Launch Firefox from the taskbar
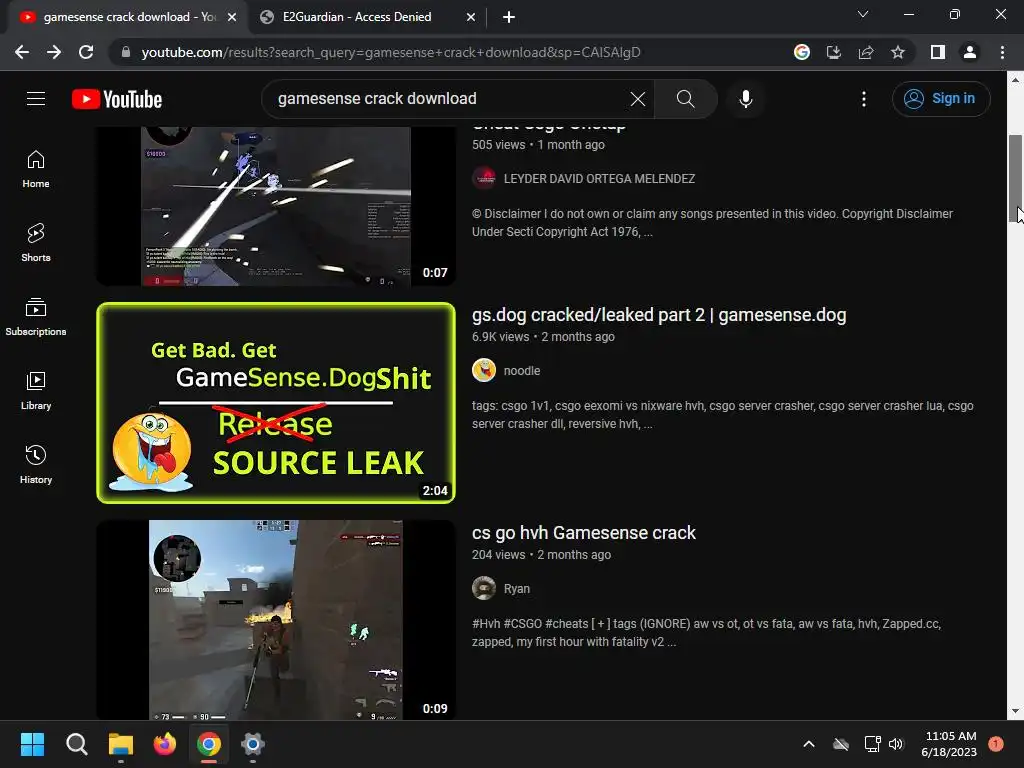This screenshot has width=1024, height=768. [x=165, y=744]
